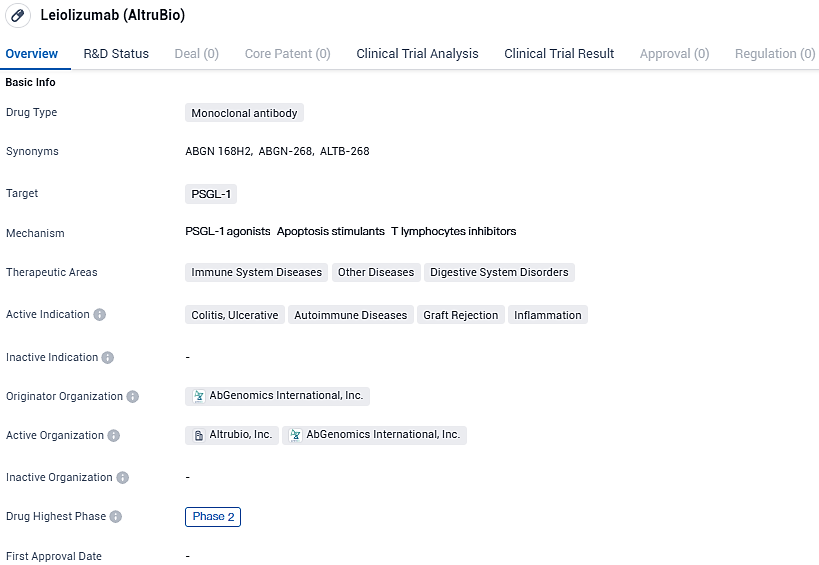
Task: Select the Overview tab
Action: [32, 54]
